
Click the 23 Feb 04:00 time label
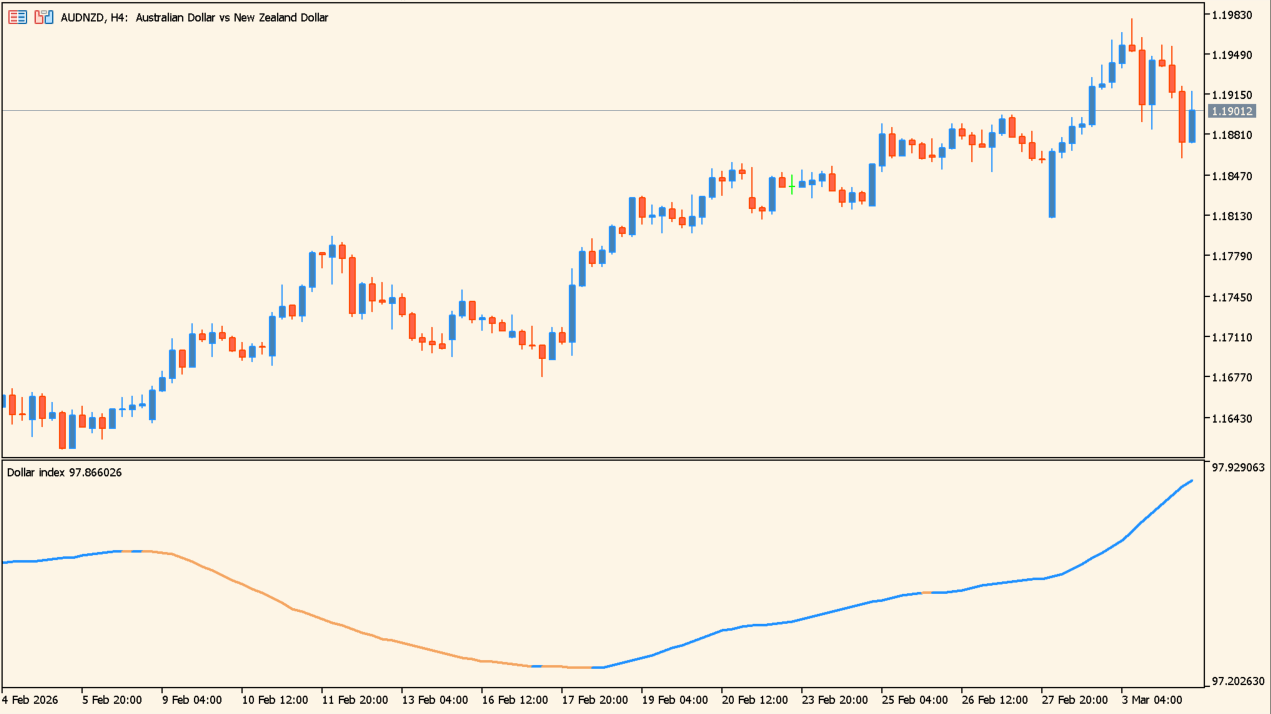coord(835,700)
